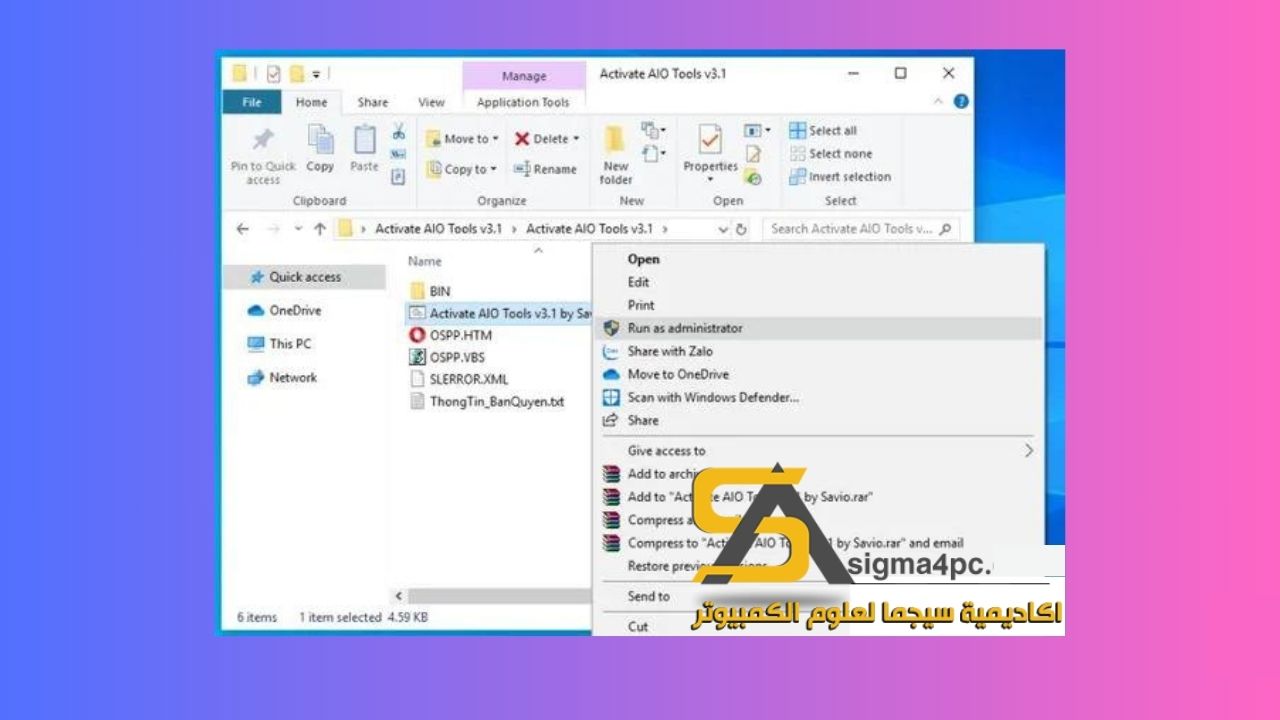Click the Back navigation arrow
Screen dimensions: 1280x720
click(242, 229)
